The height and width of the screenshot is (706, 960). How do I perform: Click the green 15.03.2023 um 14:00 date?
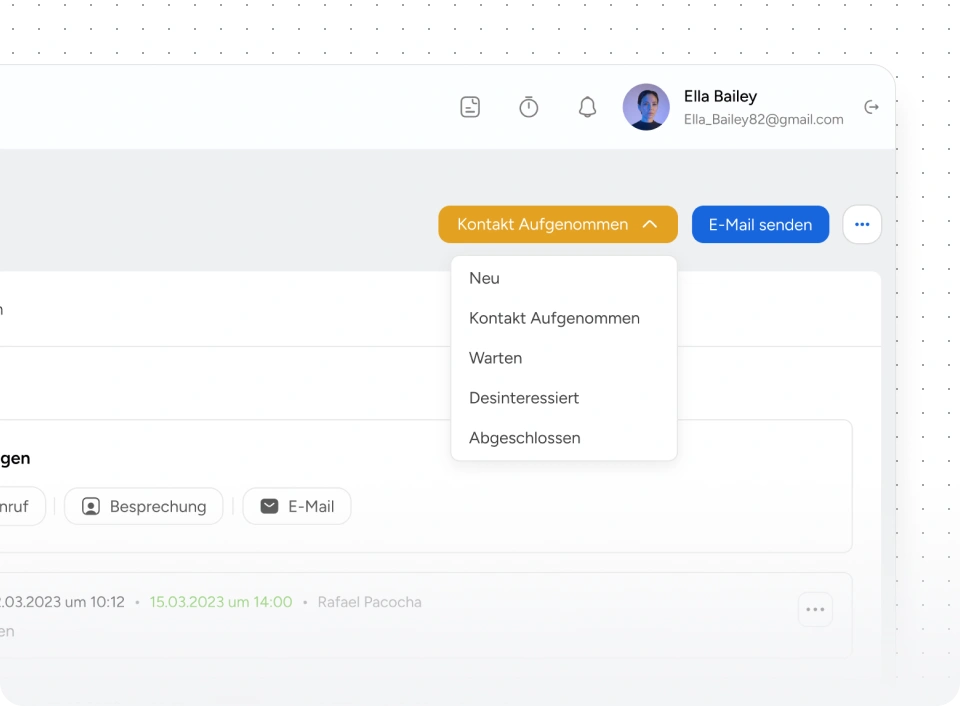pos(221,602)
